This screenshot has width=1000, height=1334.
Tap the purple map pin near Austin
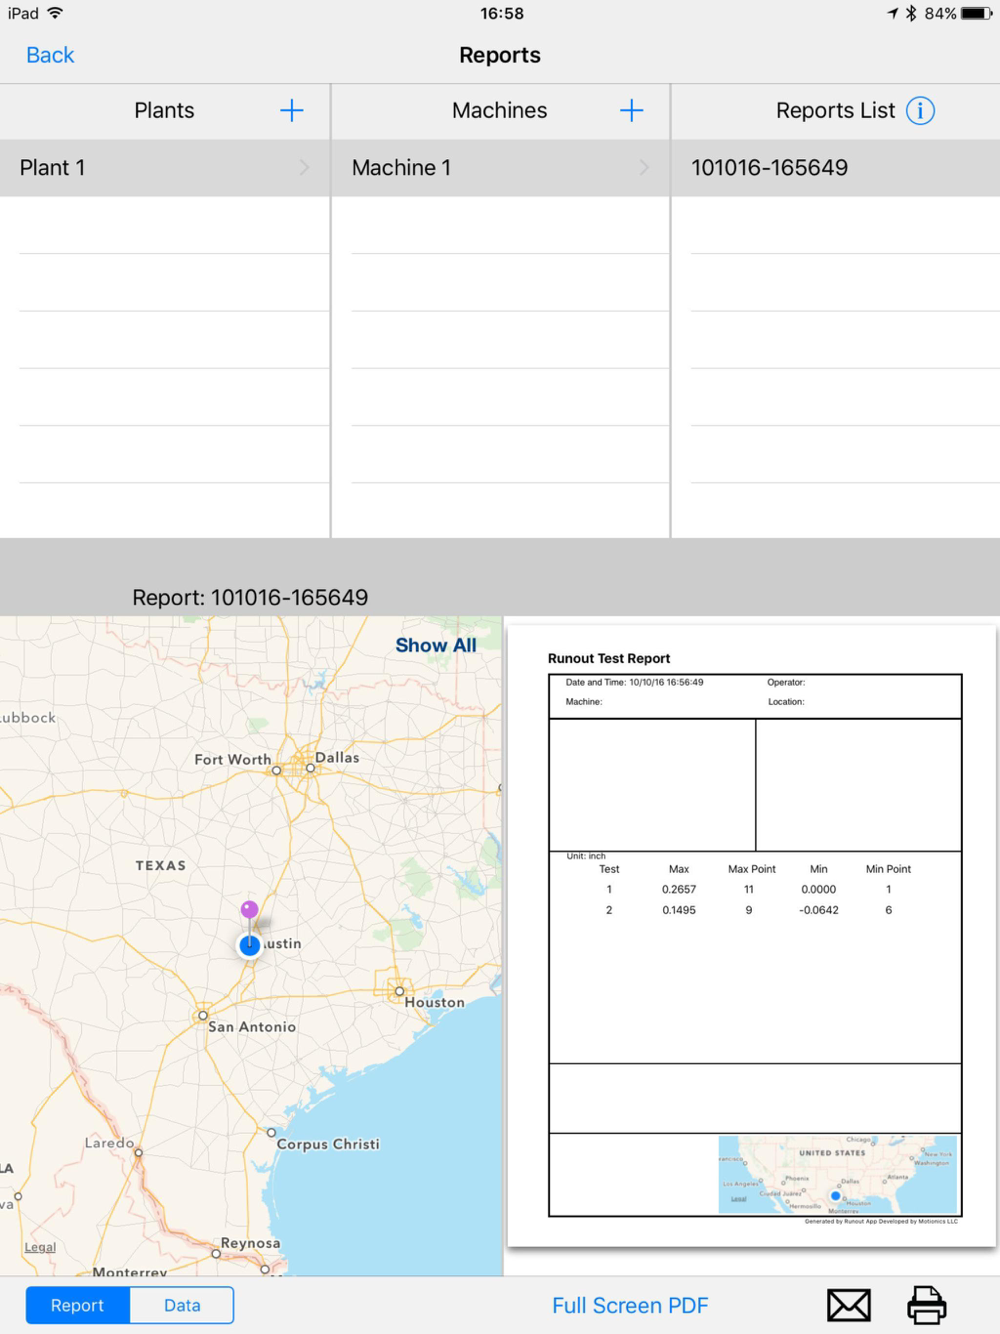(x=249, y=909)
